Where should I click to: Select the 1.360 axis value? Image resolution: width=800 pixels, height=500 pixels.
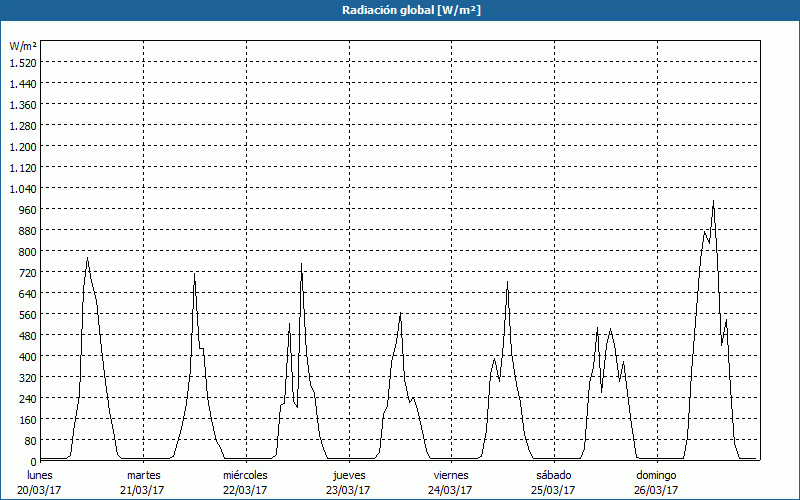point(23,105)
